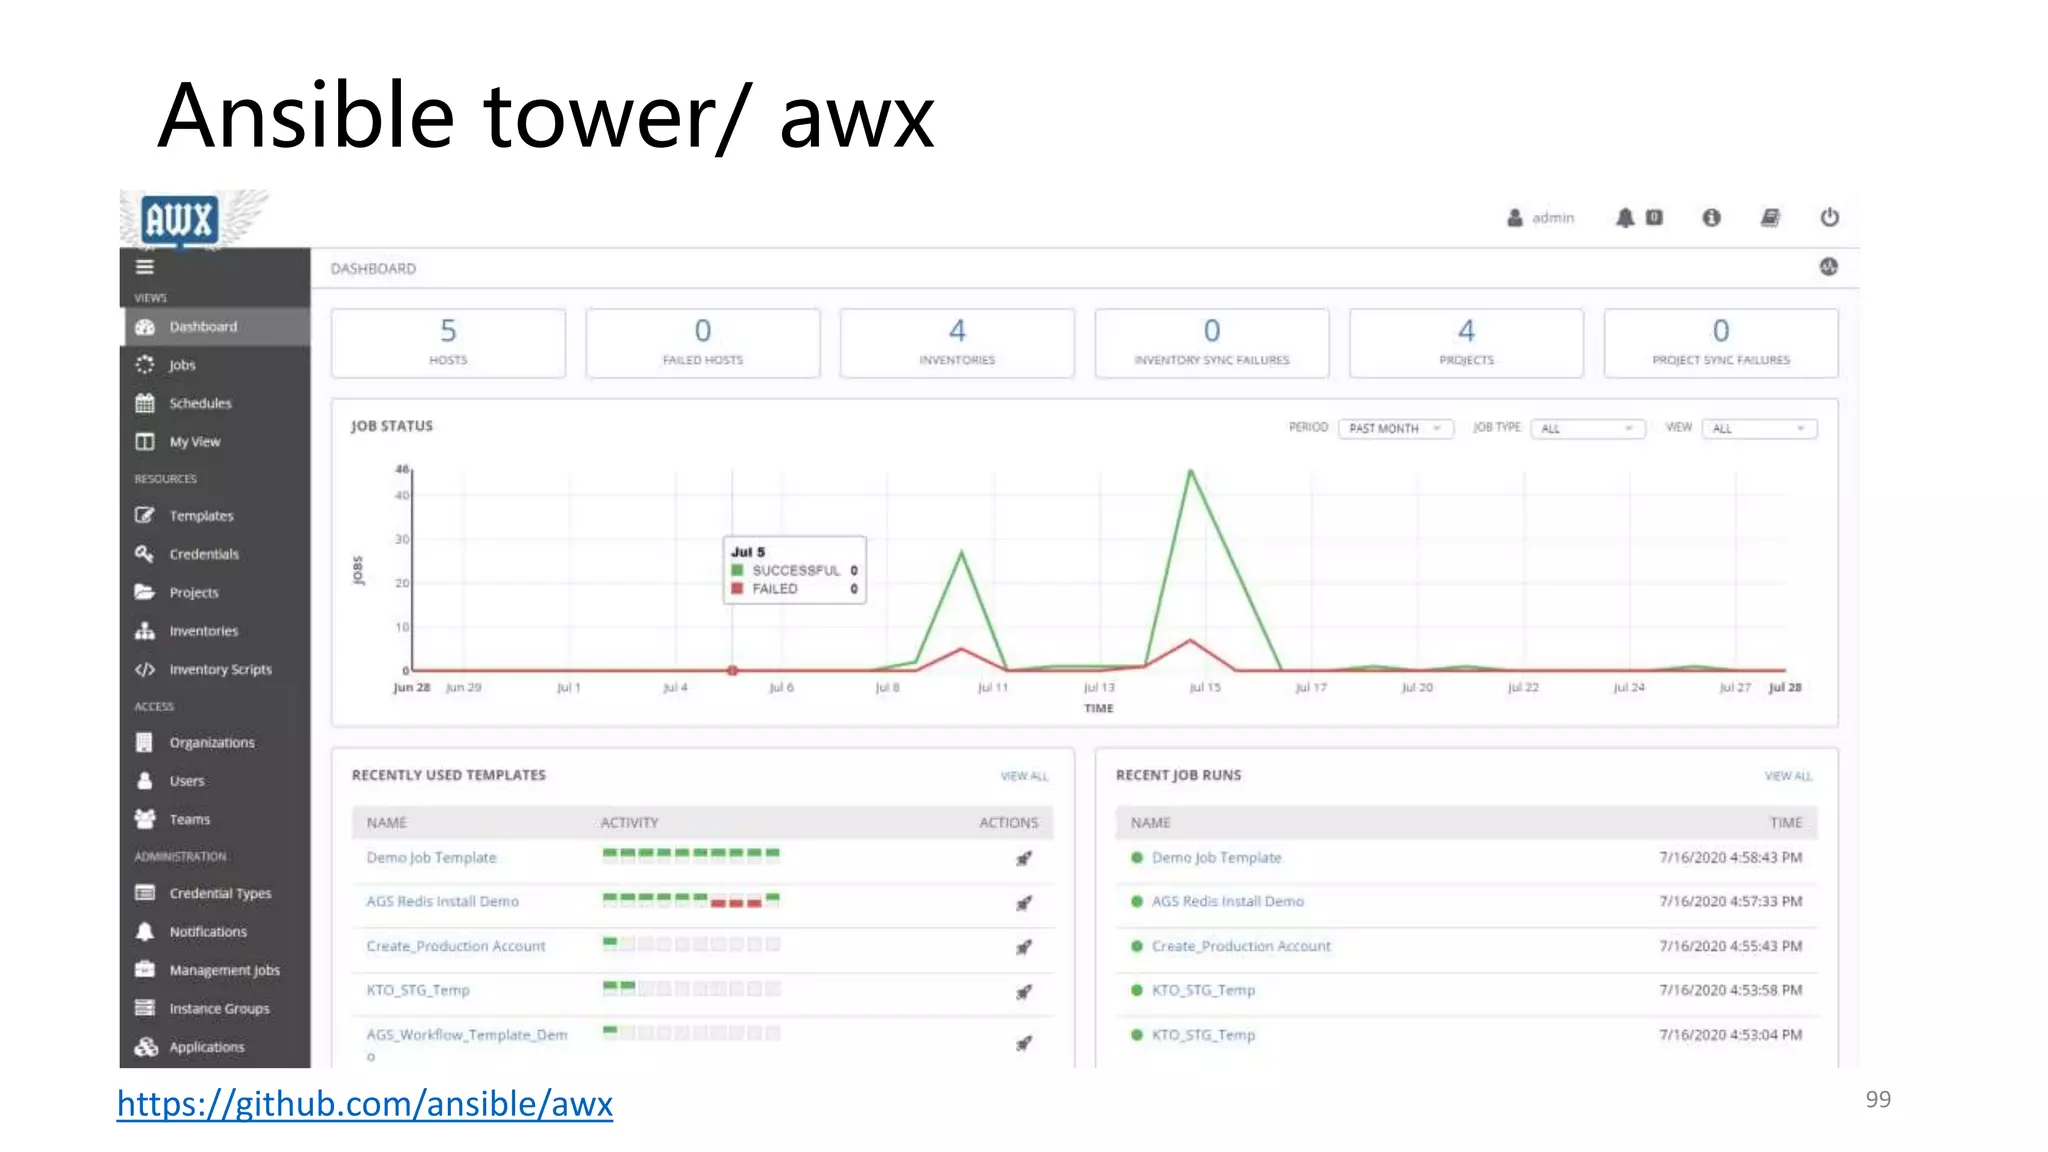
Task: Launch AGS Redis Install Demo rocket icon
Action: (x=1024, y=903)
